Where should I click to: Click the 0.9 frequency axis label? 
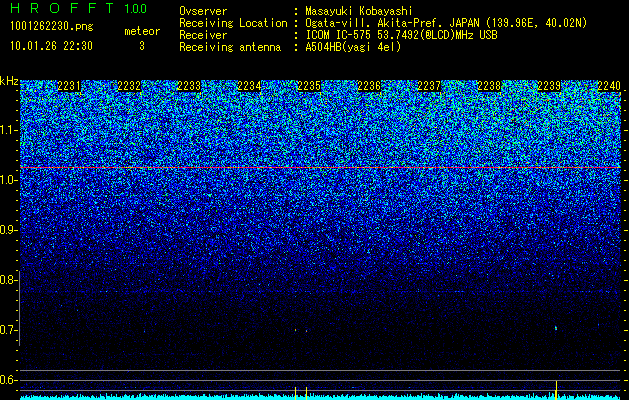click(x=9, y=230)
